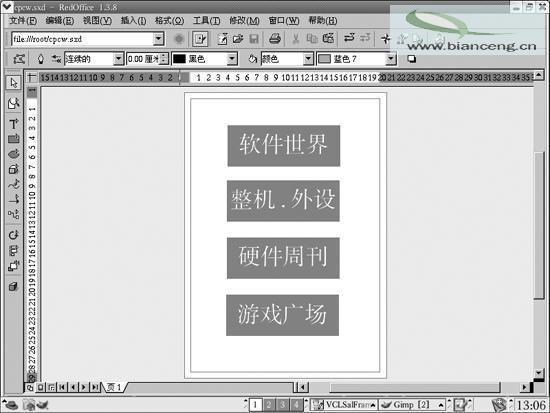The width and height of the screenshot is (550, 413).
Task: Open the 格式(O) menu
Action: pos(169,21)
